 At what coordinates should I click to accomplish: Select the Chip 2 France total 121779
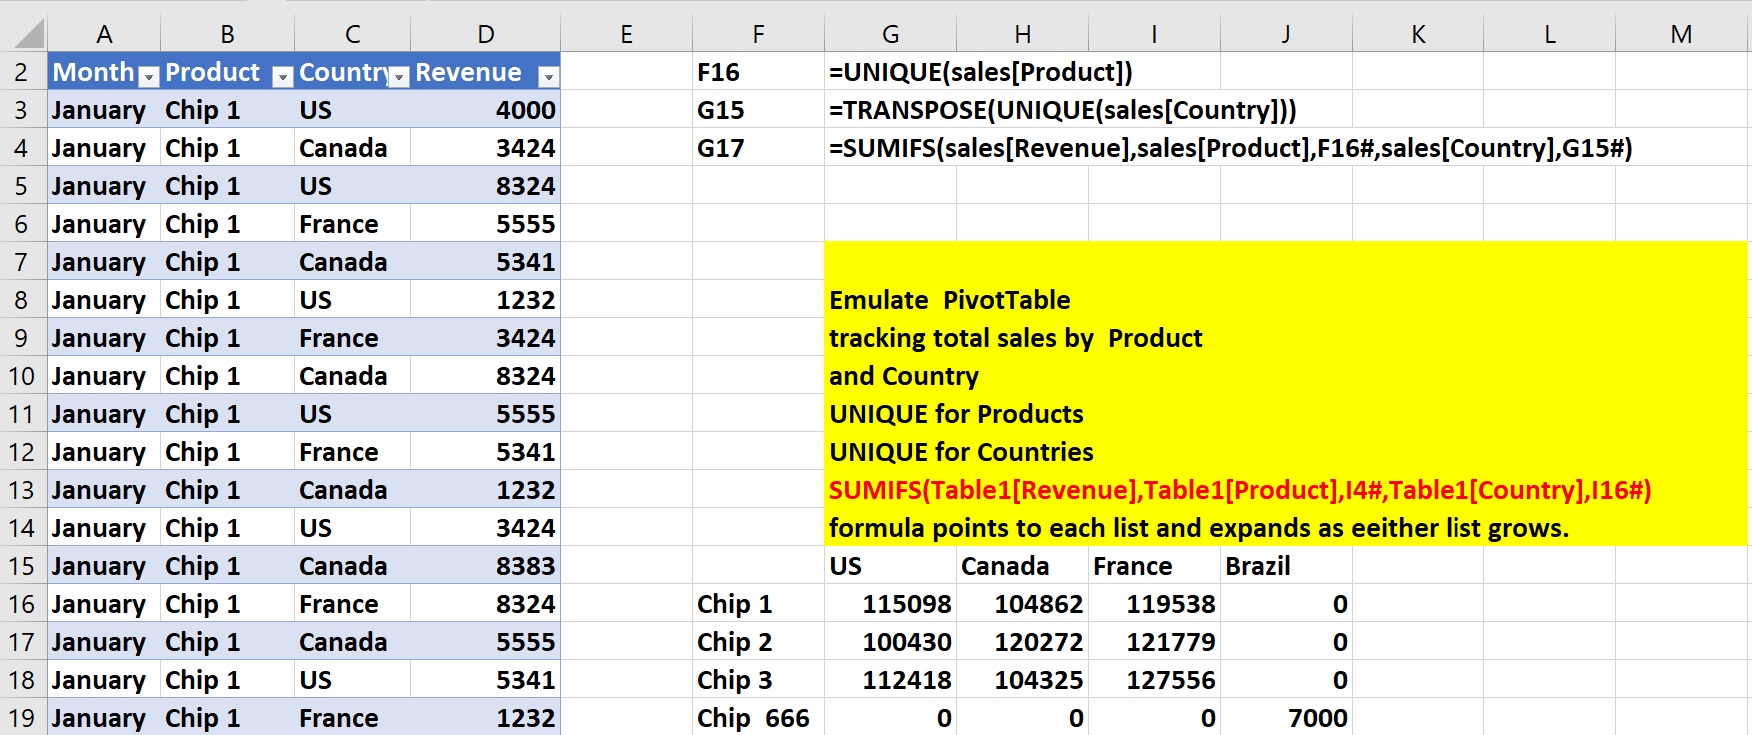[x=1170, y=642]
